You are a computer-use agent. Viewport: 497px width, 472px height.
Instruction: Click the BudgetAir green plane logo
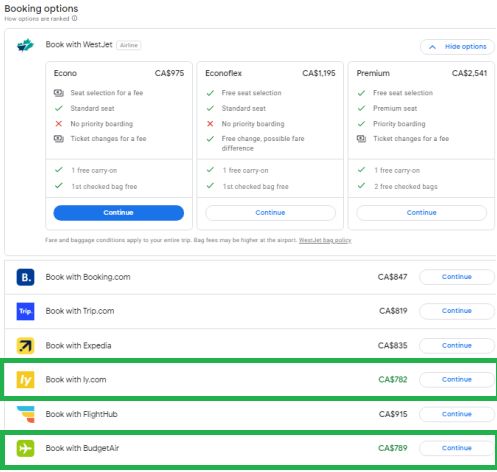(25, 448)
